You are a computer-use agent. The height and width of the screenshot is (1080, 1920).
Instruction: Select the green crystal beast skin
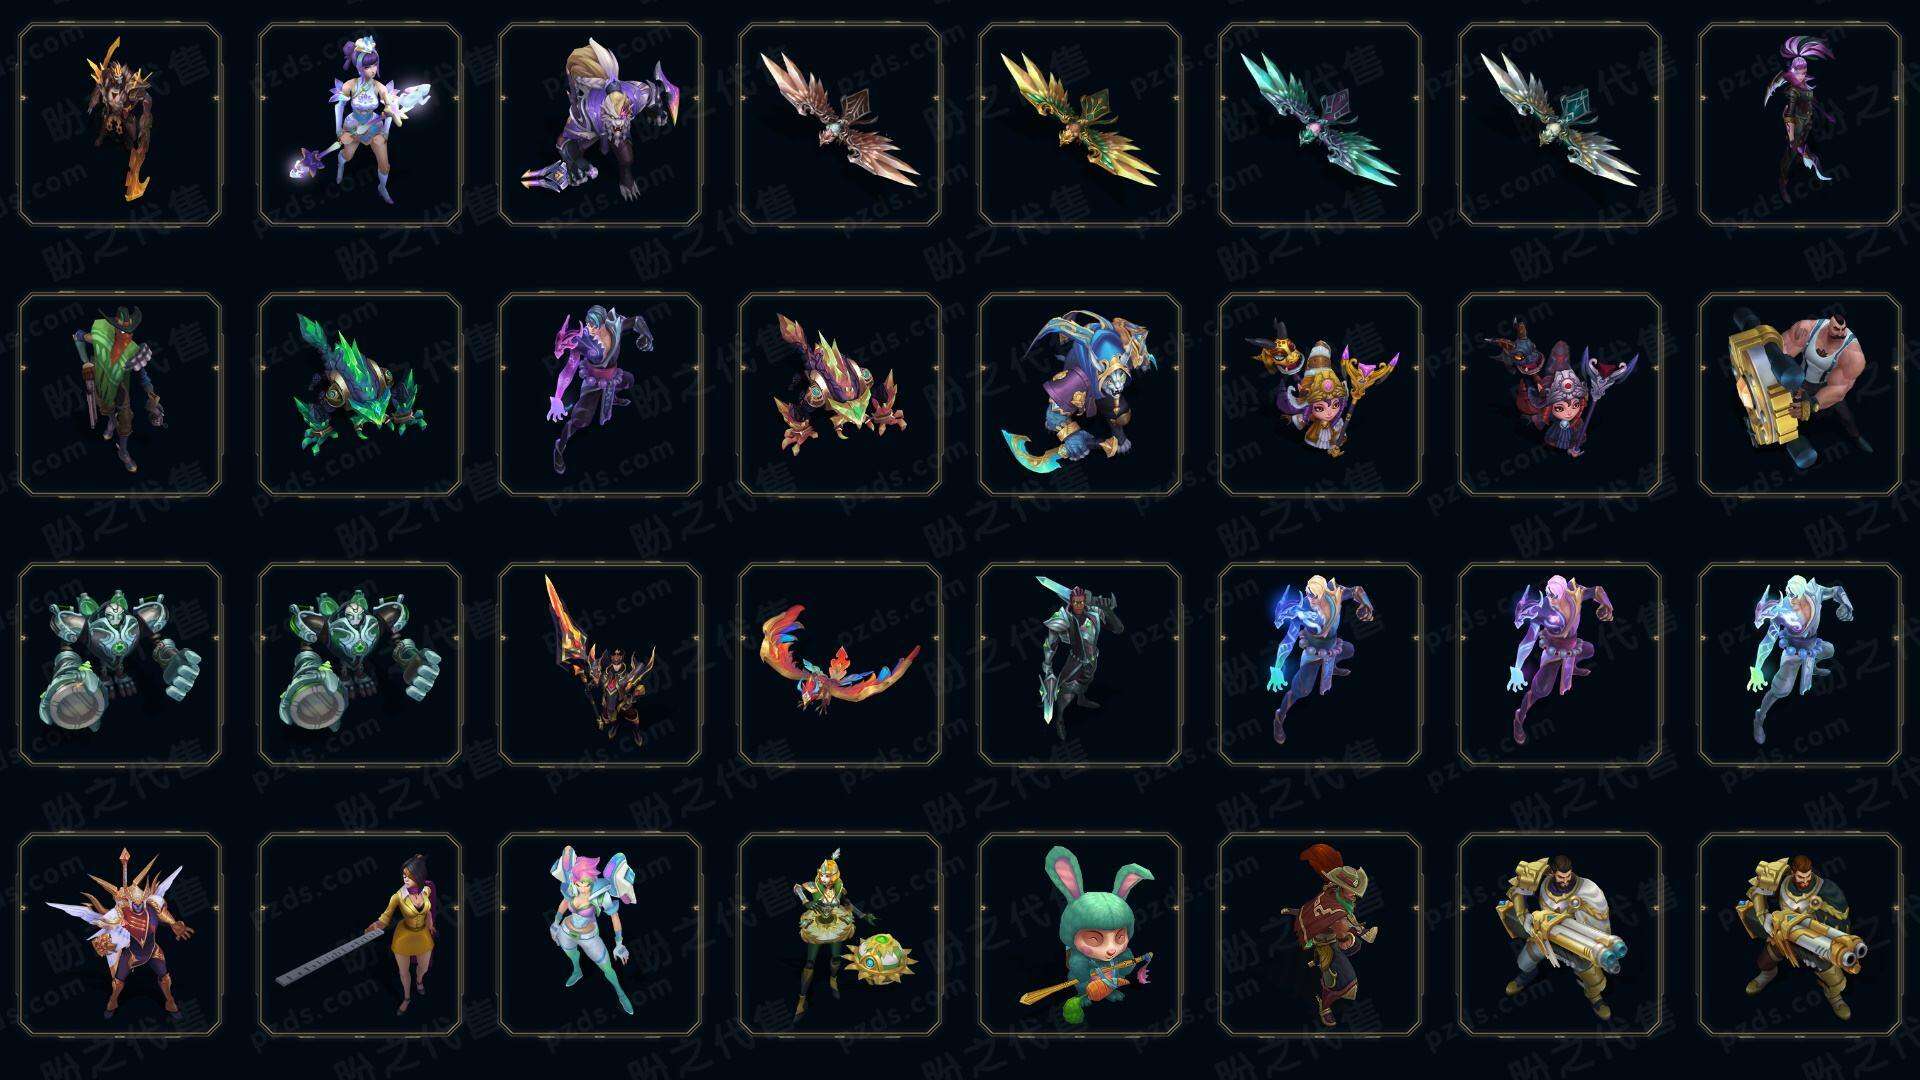pyautogui.click(x=360, y=394)
